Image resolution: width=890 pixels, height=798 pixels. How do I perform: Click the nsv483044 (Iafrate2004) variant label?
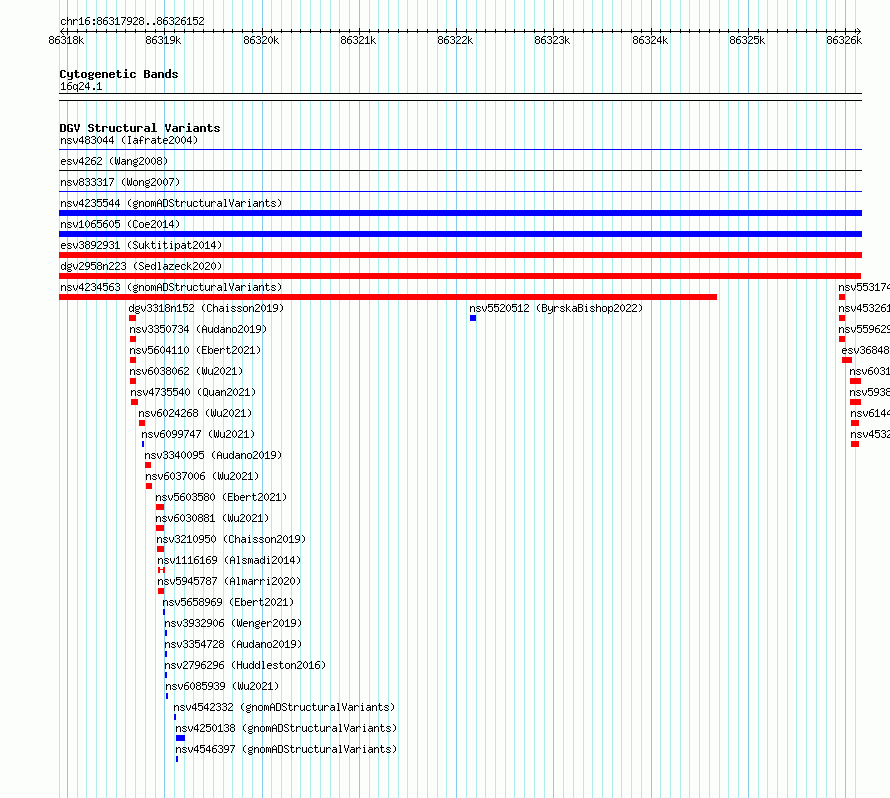129,140
